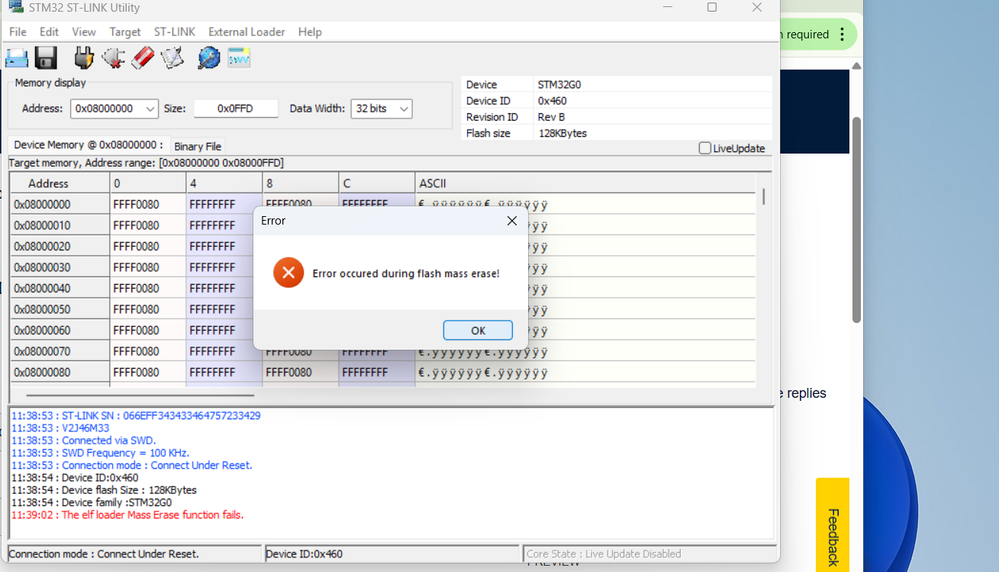
Task: Click the memory table vertical scrollbar
Action: [763, 196]
